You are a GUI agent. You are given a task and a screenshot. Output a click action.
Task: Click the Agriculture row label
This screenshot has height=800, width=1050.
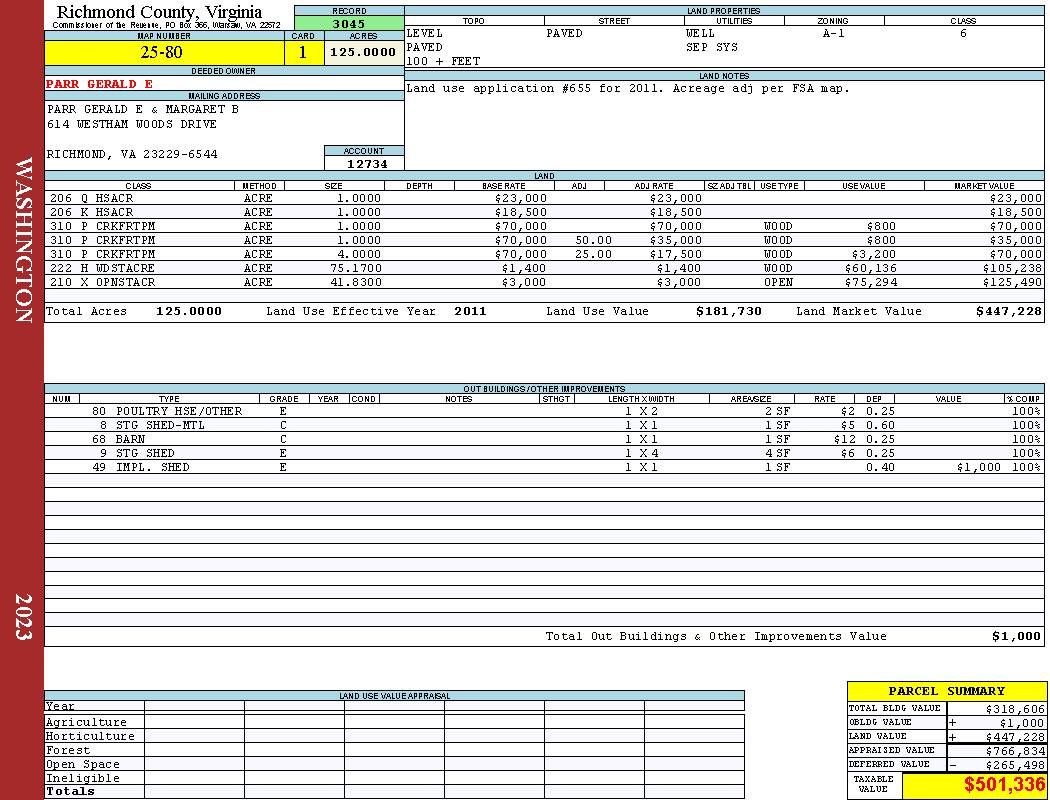click(86, 722)
